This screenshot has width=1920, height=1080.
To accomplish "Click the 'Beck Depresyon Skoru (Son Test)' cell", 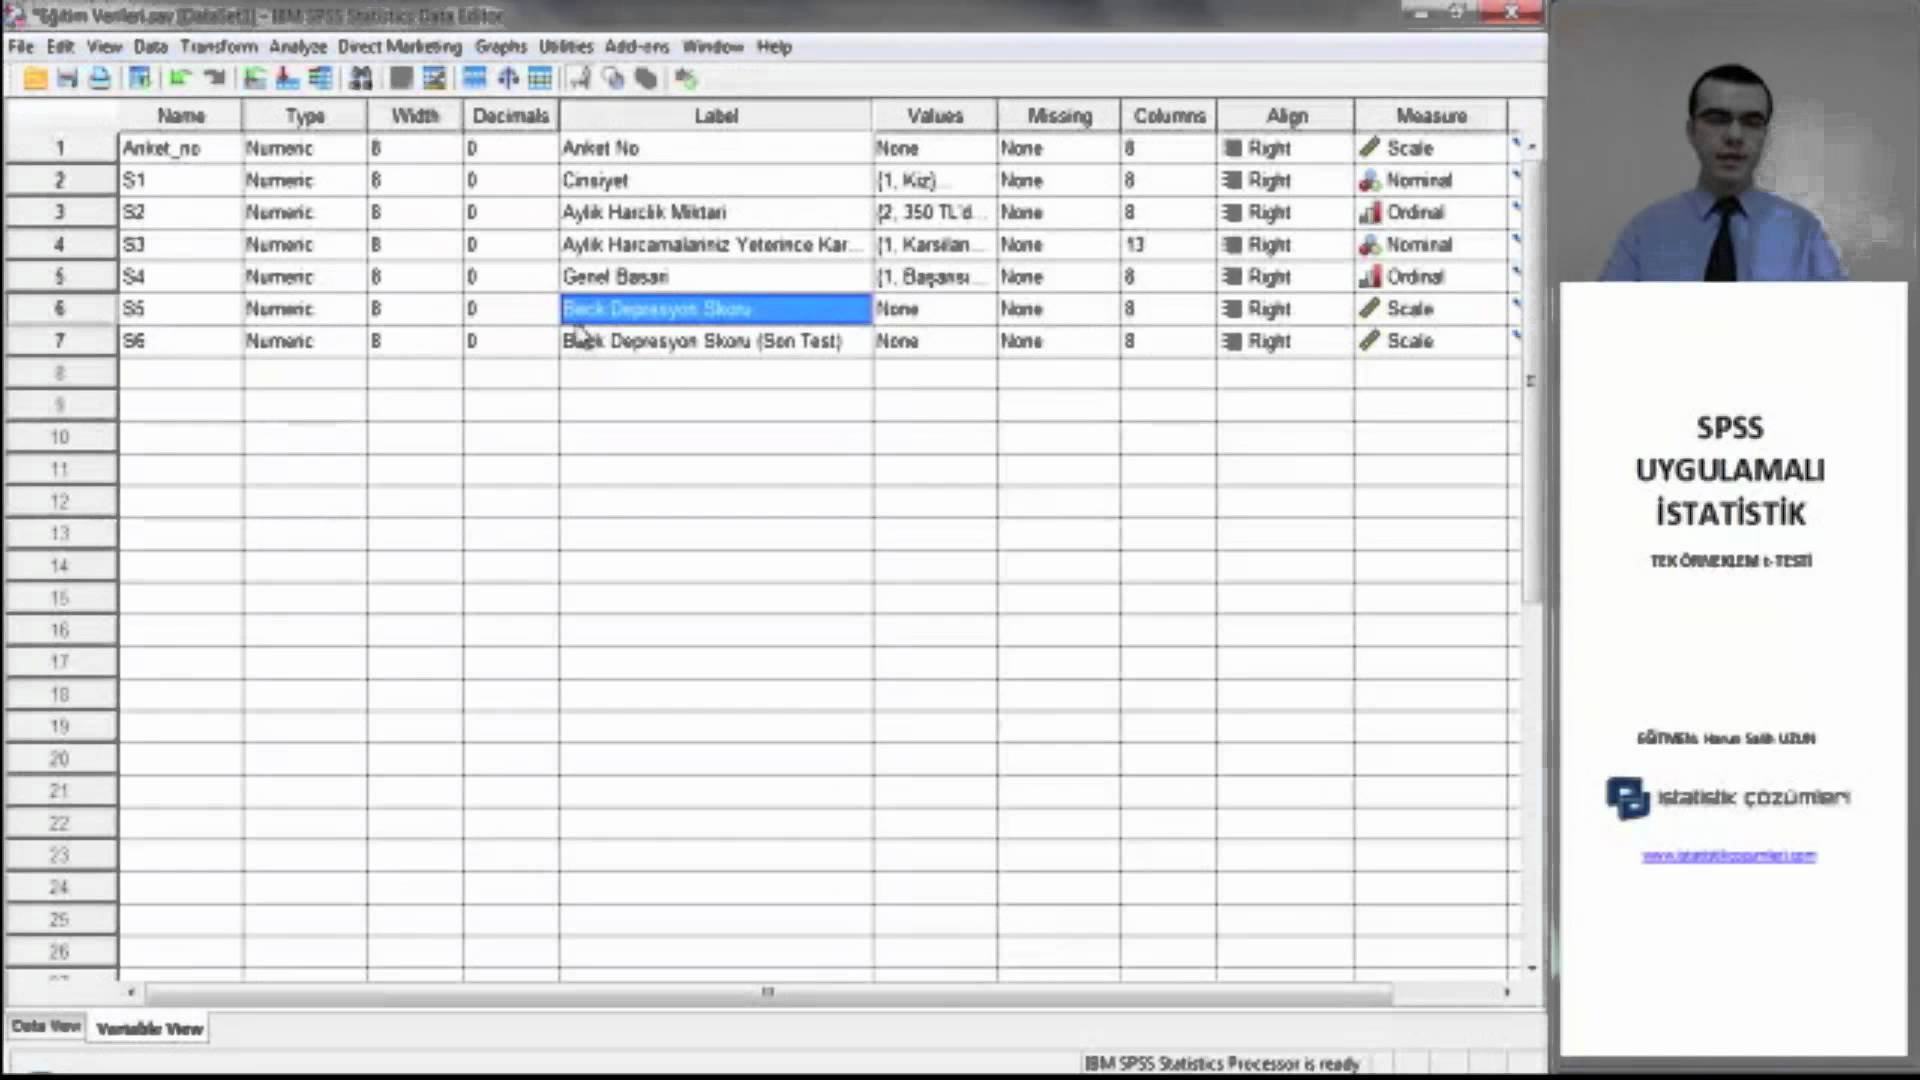I will pos(716,340).
